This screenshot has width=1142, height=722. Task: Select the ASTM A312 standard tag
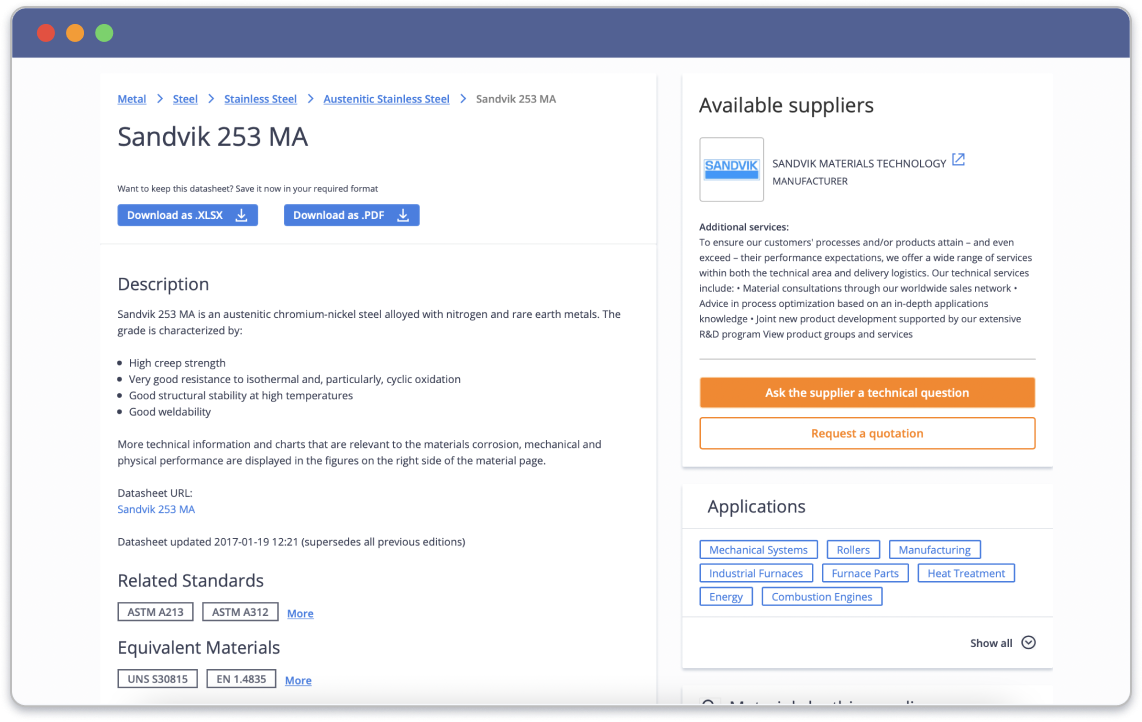click(240, 612)
